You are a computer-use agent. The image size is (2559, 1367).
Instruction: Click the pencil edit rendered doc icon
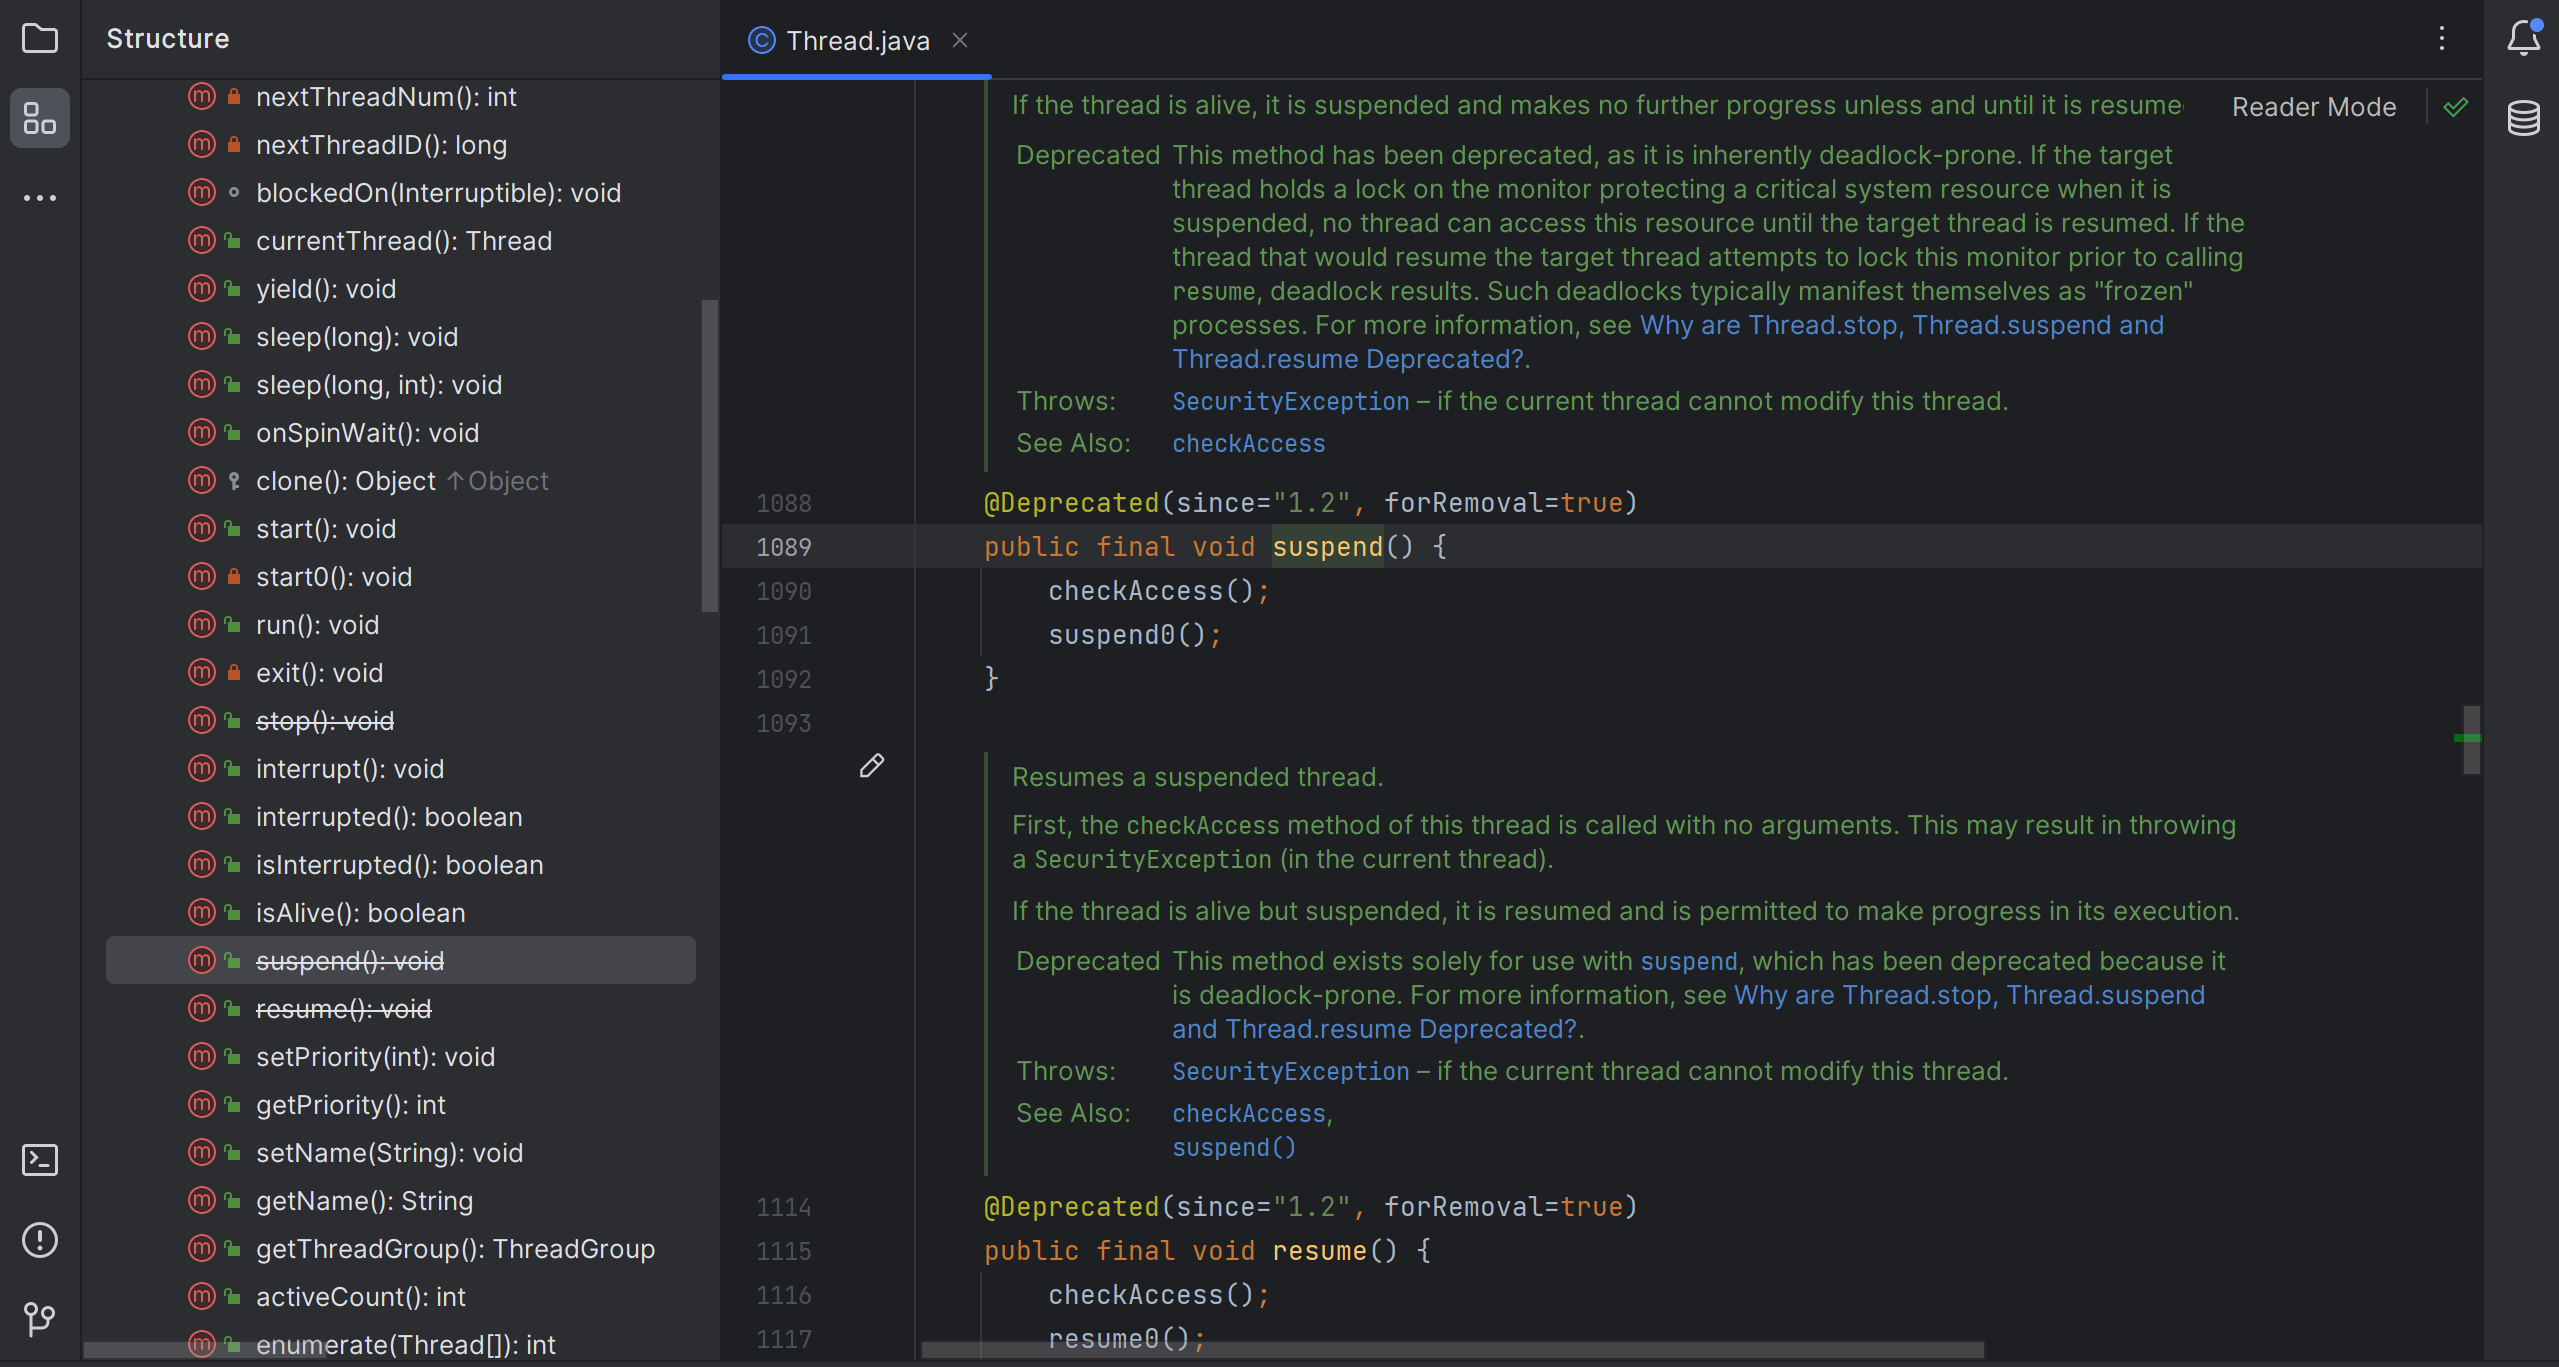pyautogui.click(x=871, y=766)
